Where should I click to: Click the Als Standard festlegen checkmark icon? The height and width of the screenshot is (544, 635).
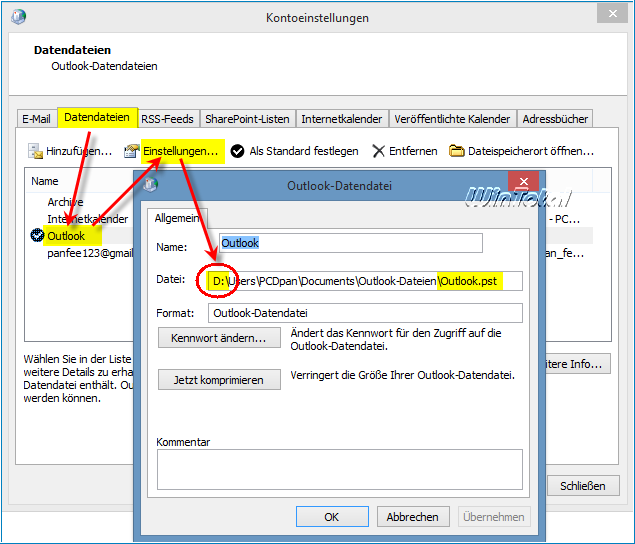pyautogui.click(x=237, y=151)
